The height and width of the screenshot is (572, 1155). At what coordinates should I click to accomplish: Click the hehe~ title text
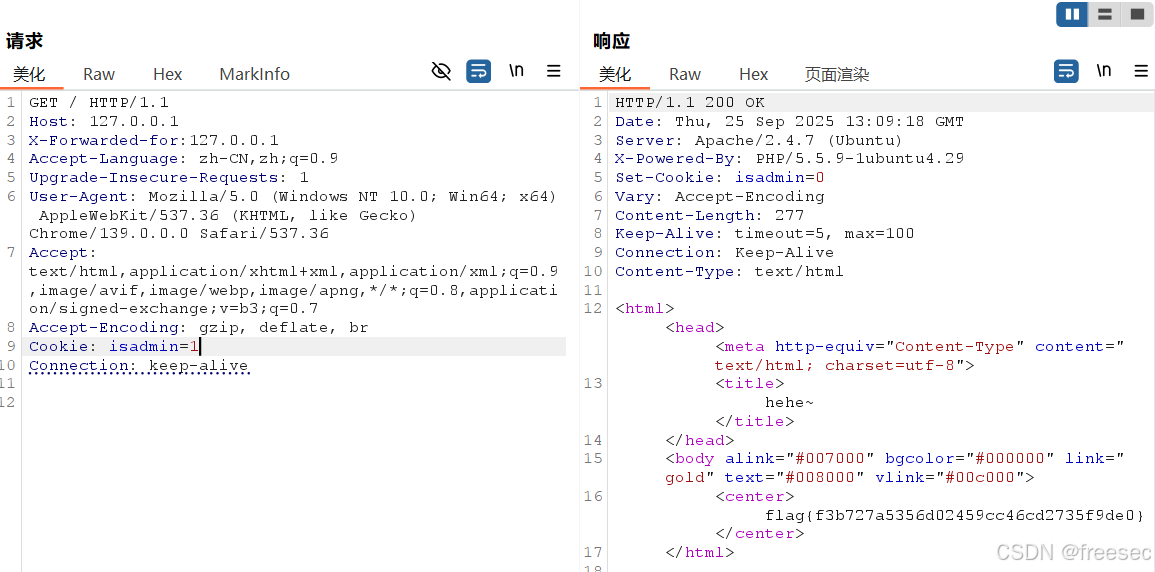pyautogui.click(x=790, y=403)
